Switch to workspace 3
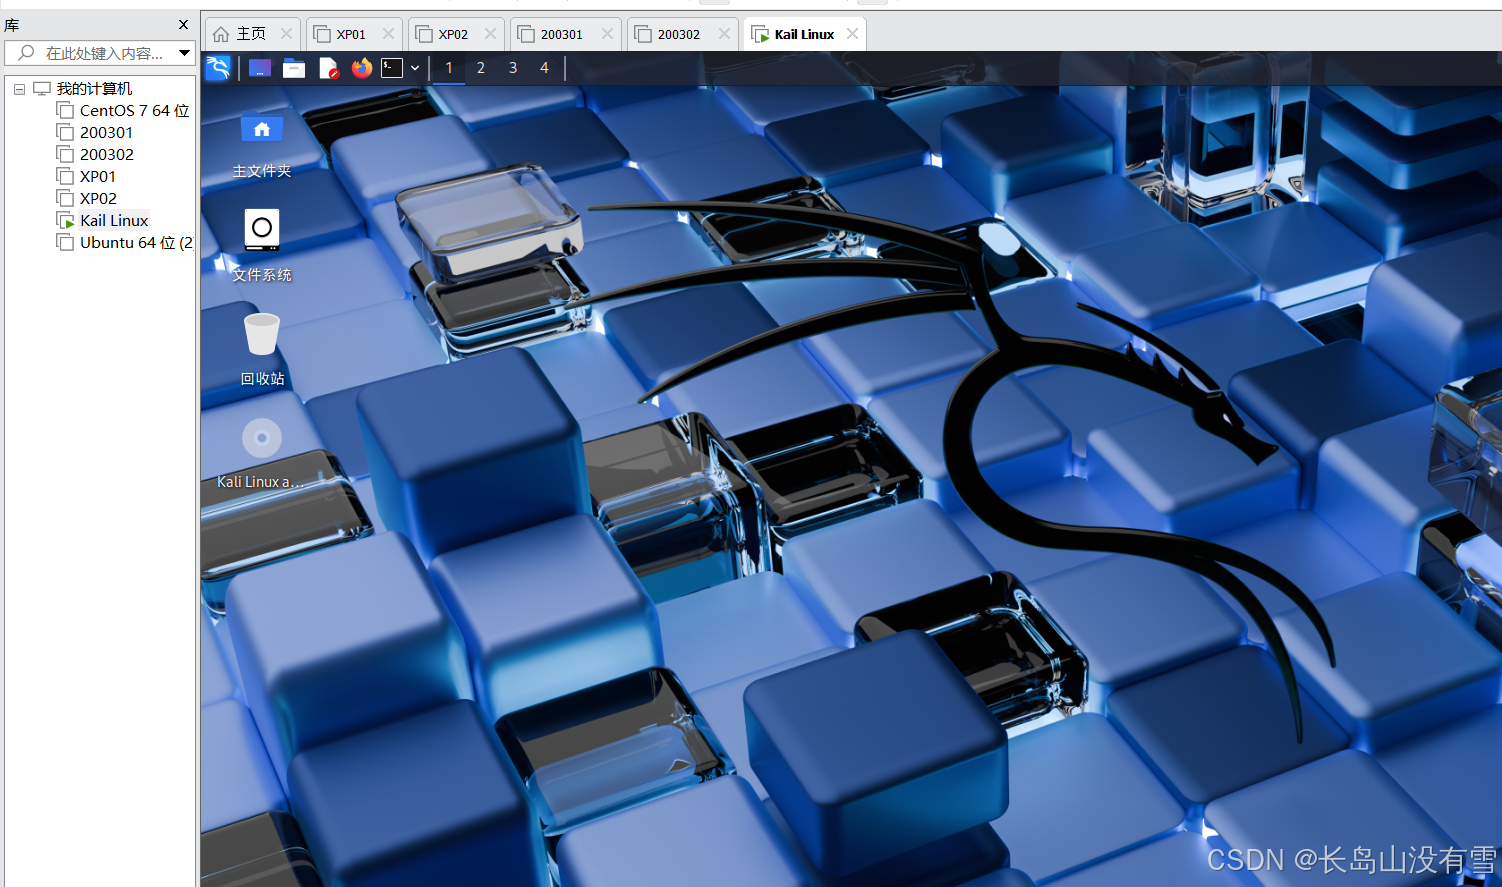This screenshot has height=887, width=1502. tap(513, 68)
